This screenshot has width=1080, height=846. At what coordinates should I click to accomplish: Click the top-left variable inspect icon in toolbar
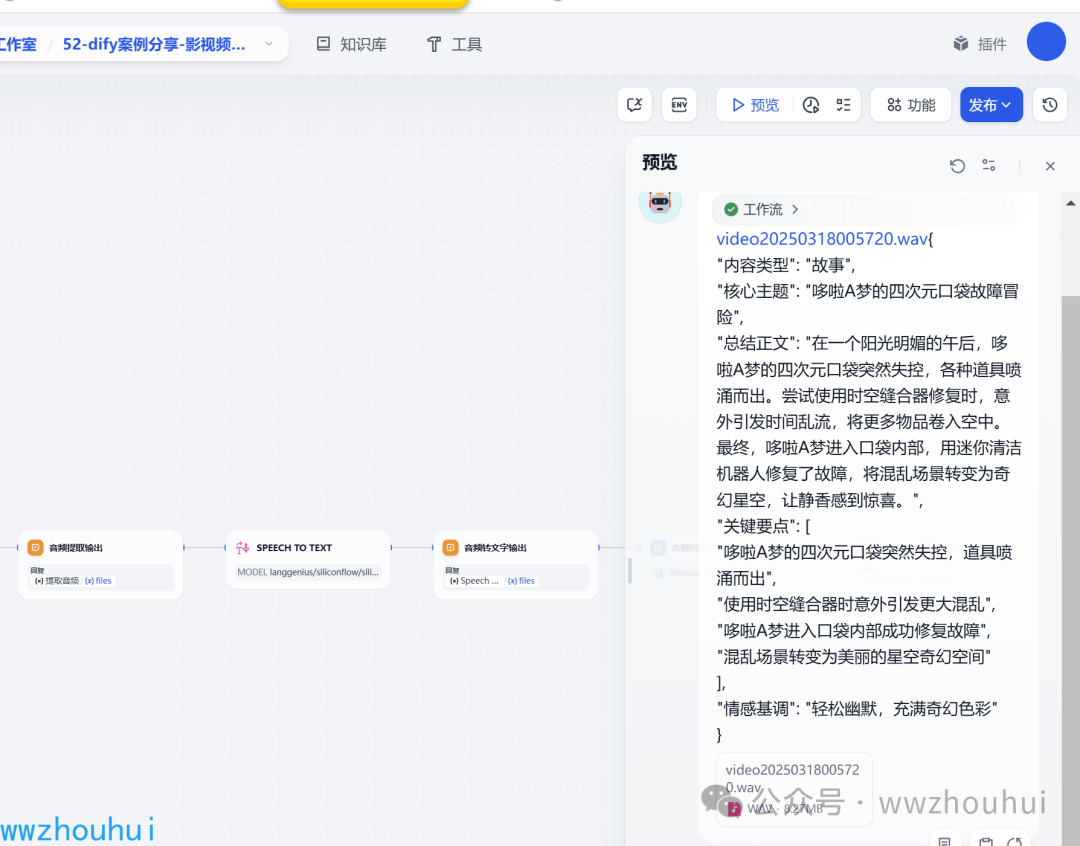point(634,105)
